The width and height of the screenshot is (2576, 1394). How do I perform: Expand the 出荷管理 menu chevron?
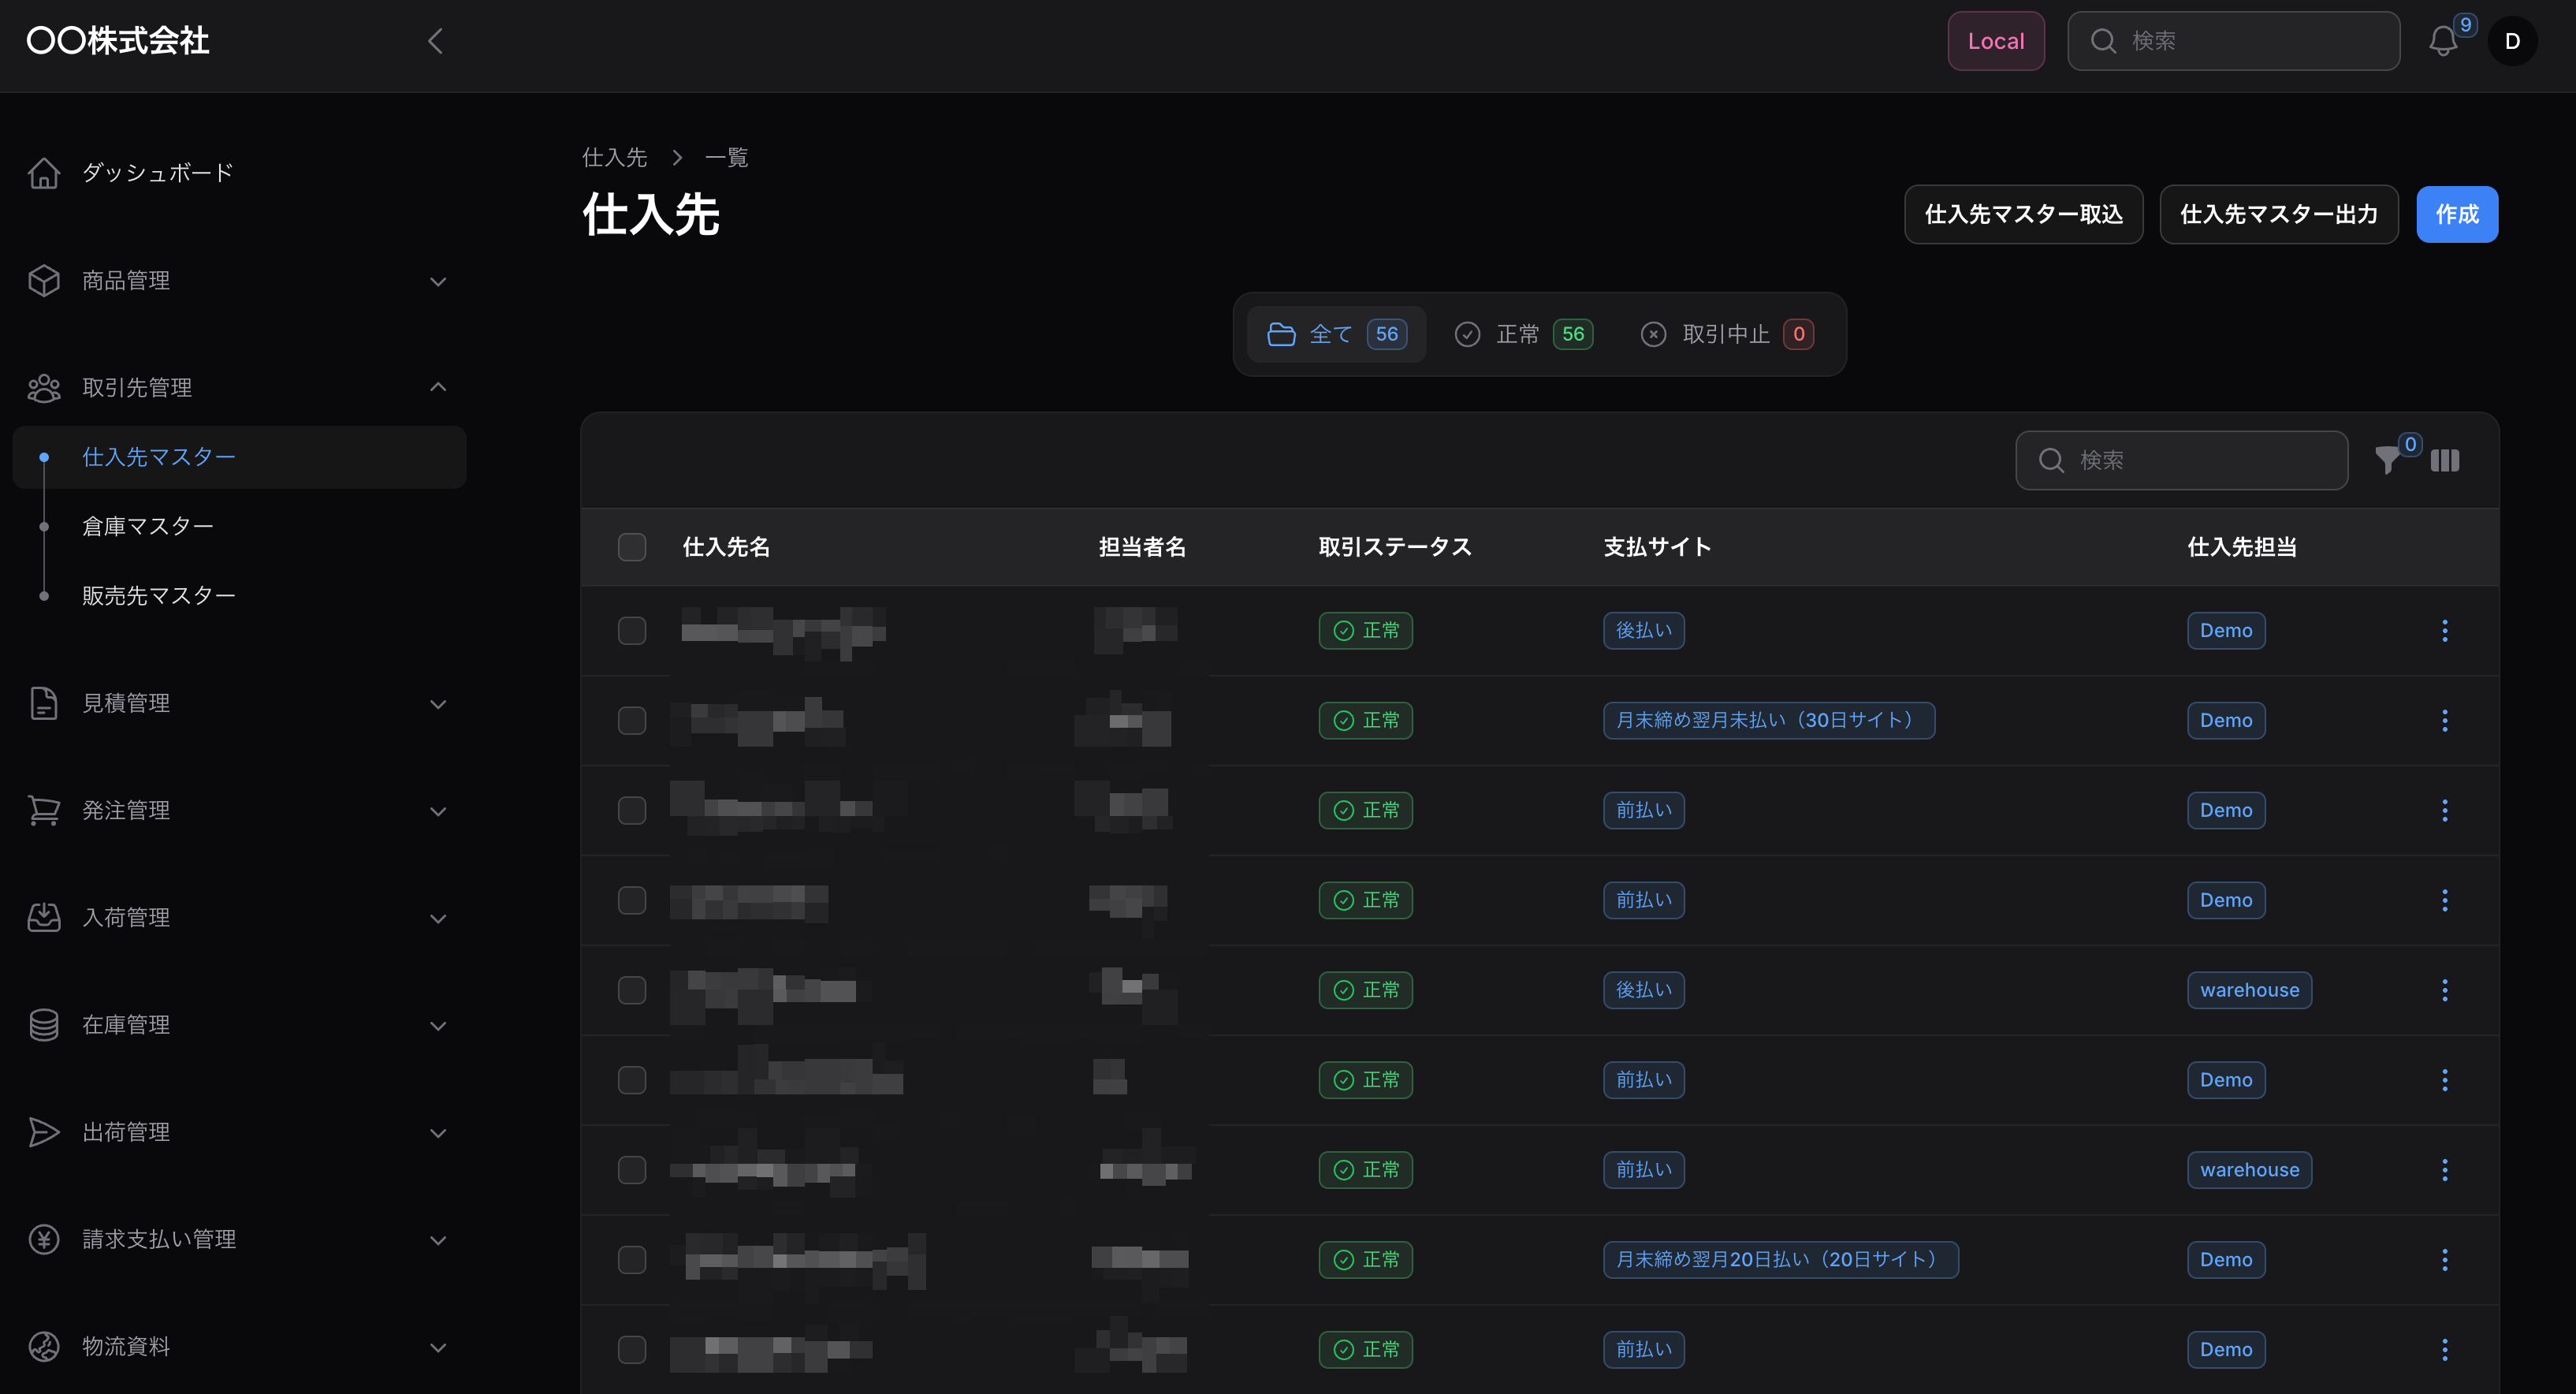pyautogui.click(x=438, y=1133)
